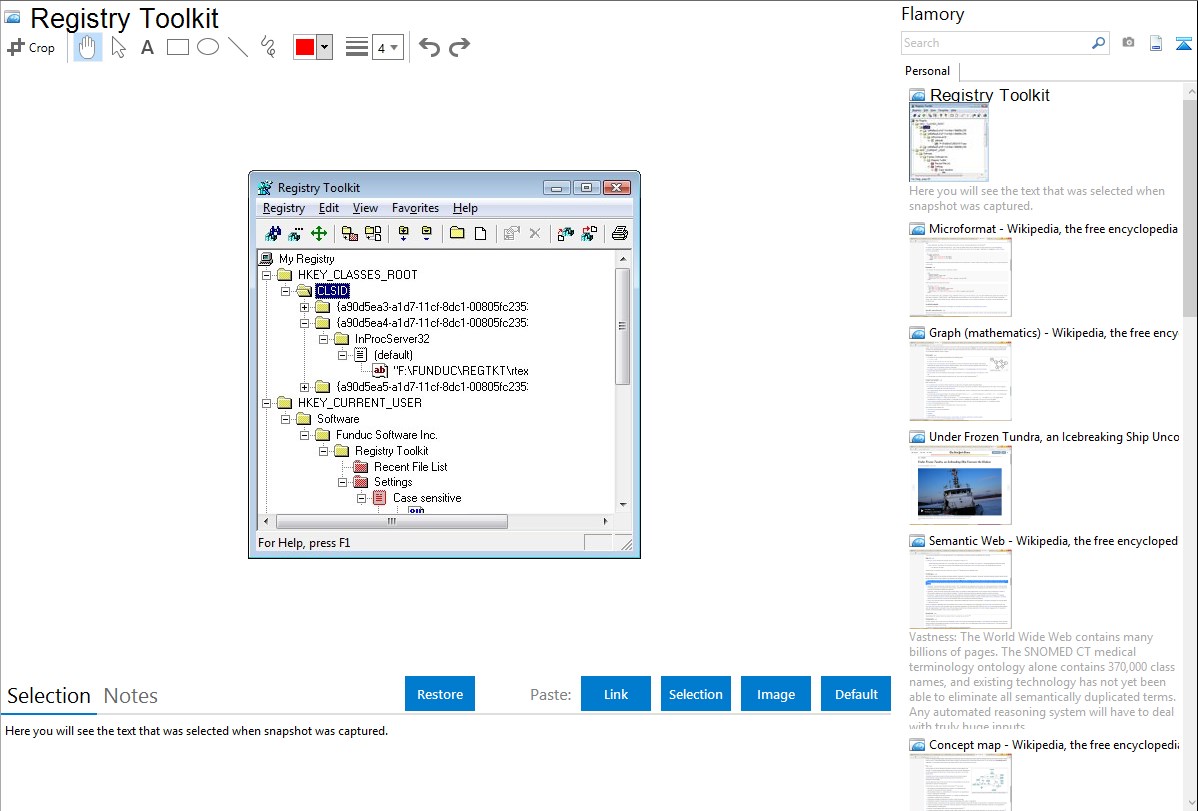Click the Paste Default button
Screen dimensions: 1198x811
pyautogui.click(x=856, y=694)
